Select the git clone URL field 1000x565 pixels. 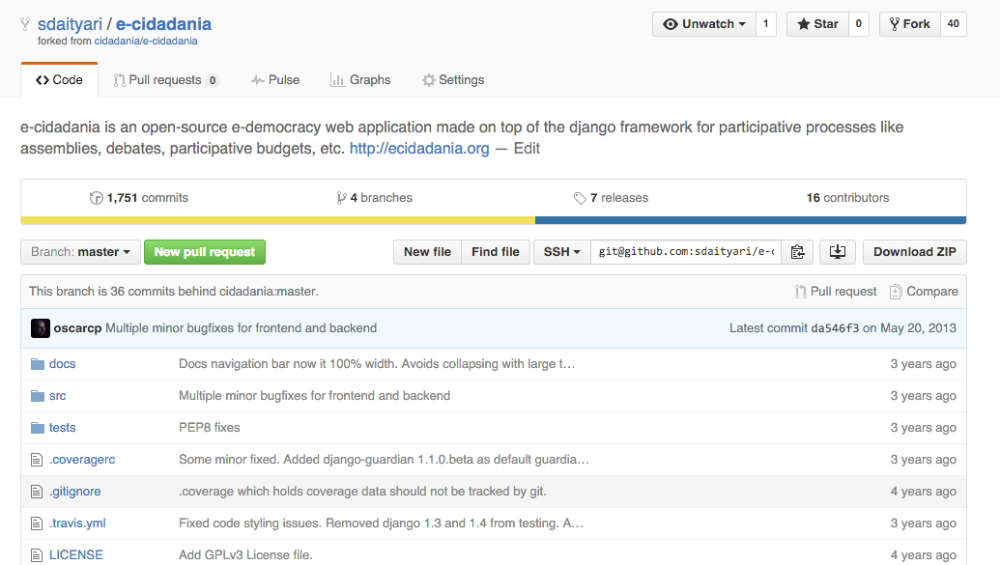coord(686,252)
